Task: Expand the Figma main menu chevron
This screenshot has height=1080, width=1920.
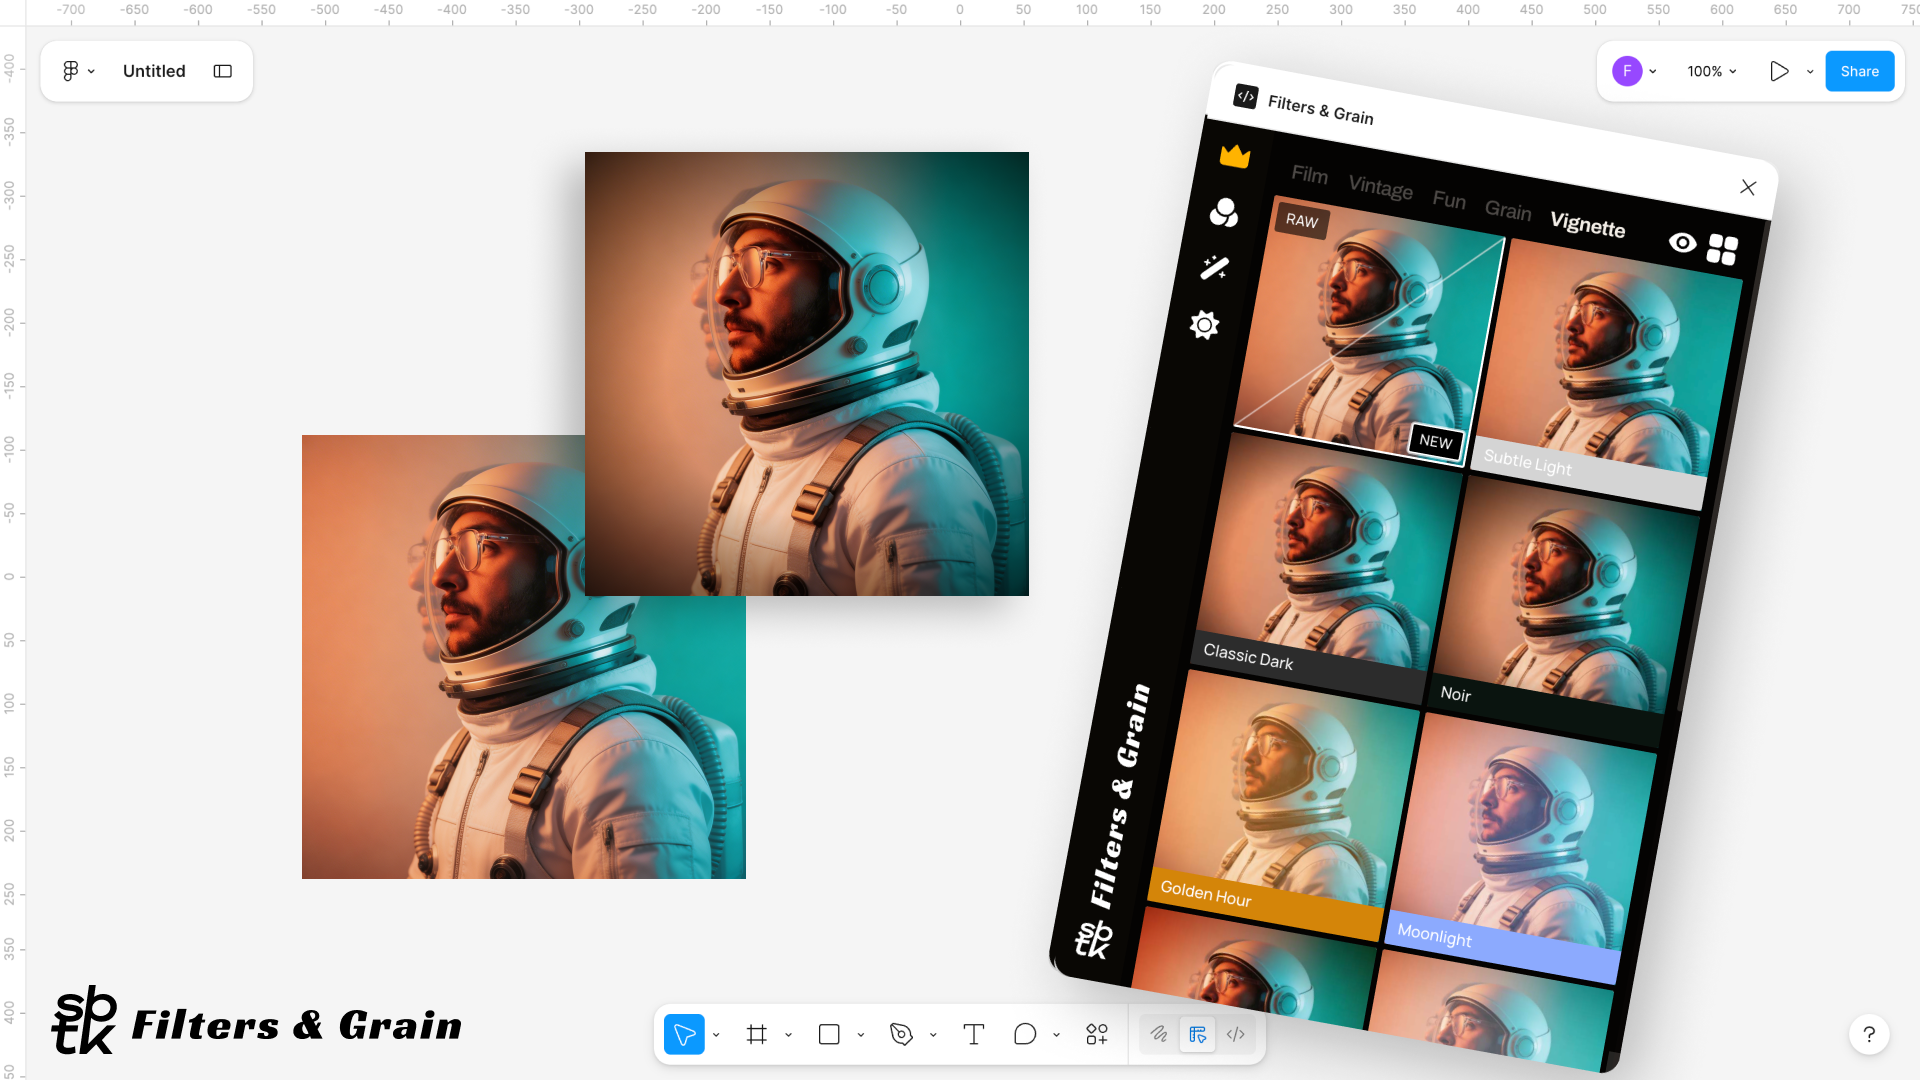Action: click(x=91, y=71)
